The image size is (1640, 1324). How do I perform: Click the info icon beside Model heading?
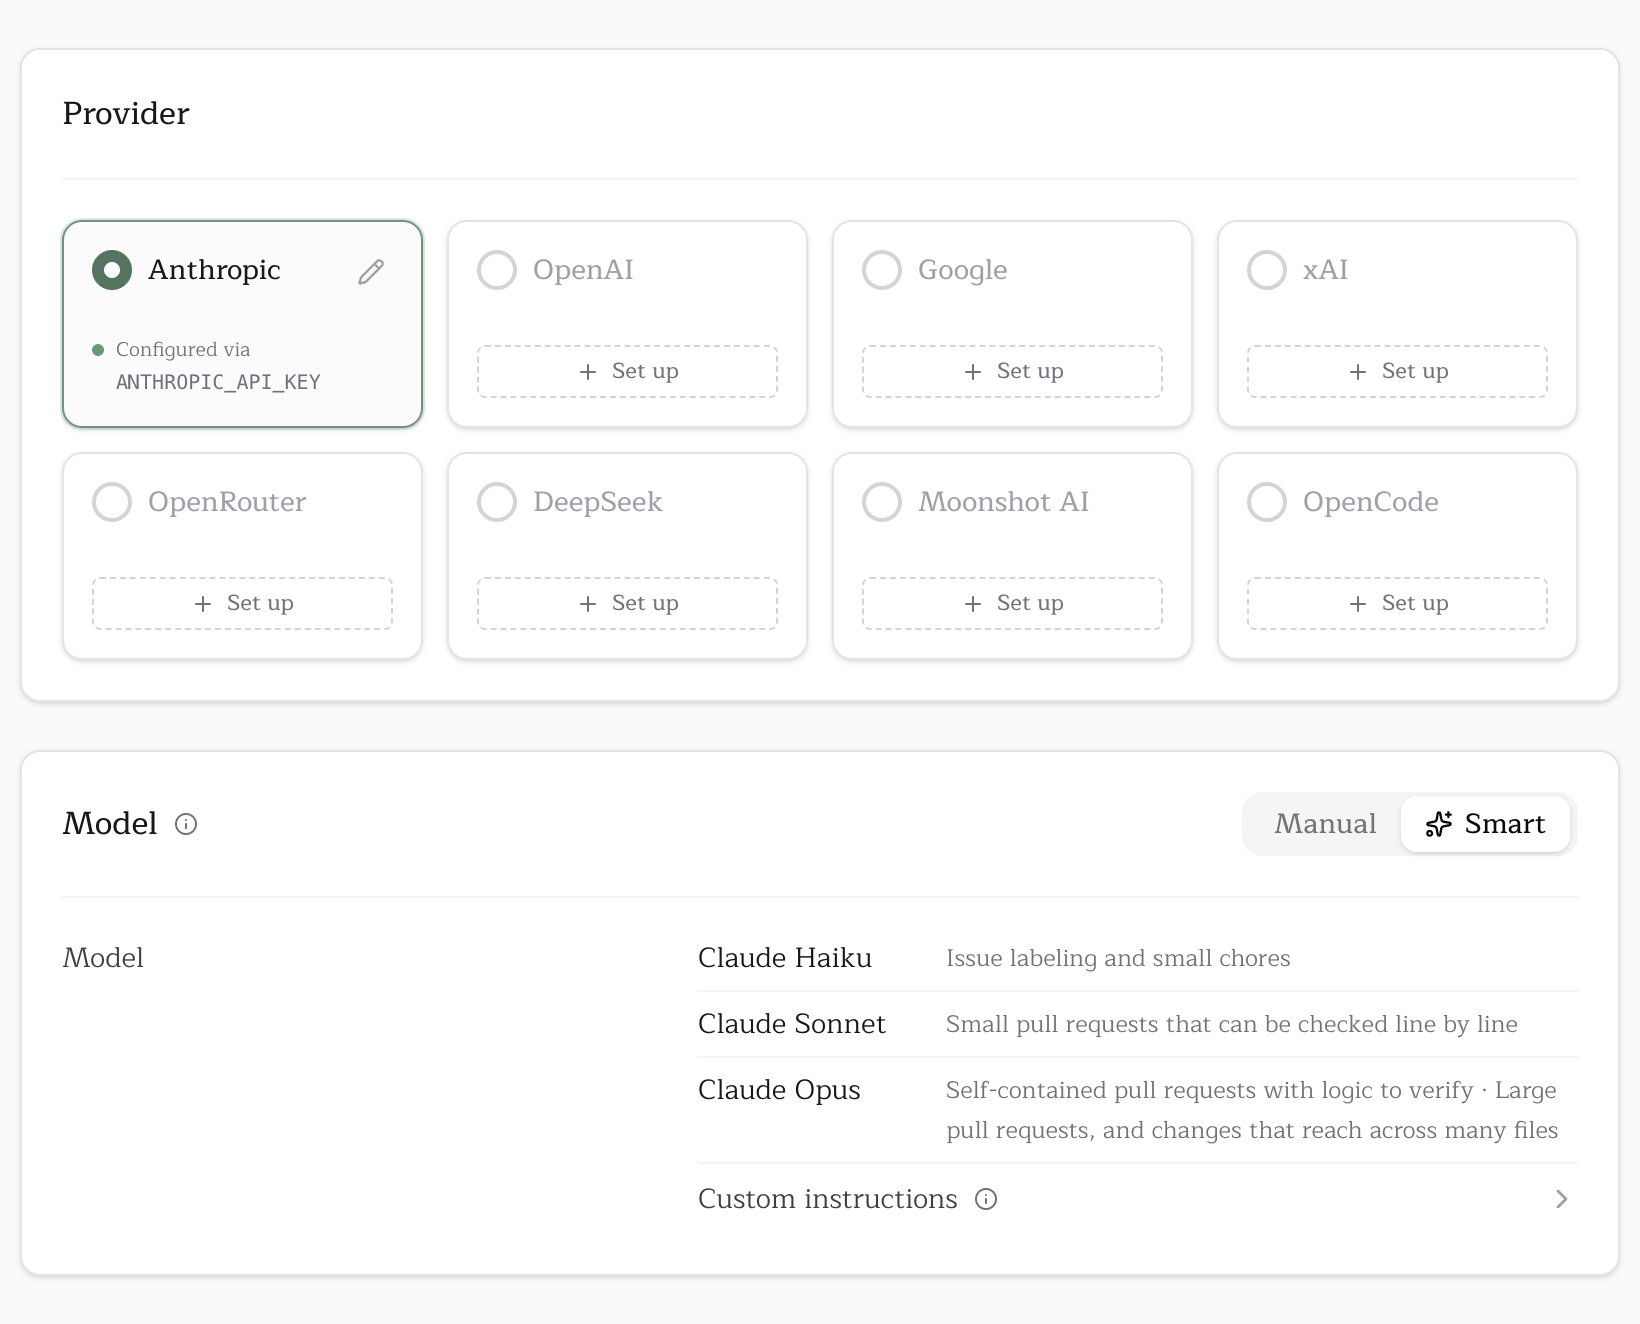pyautogui.click(x=186, y=824)
